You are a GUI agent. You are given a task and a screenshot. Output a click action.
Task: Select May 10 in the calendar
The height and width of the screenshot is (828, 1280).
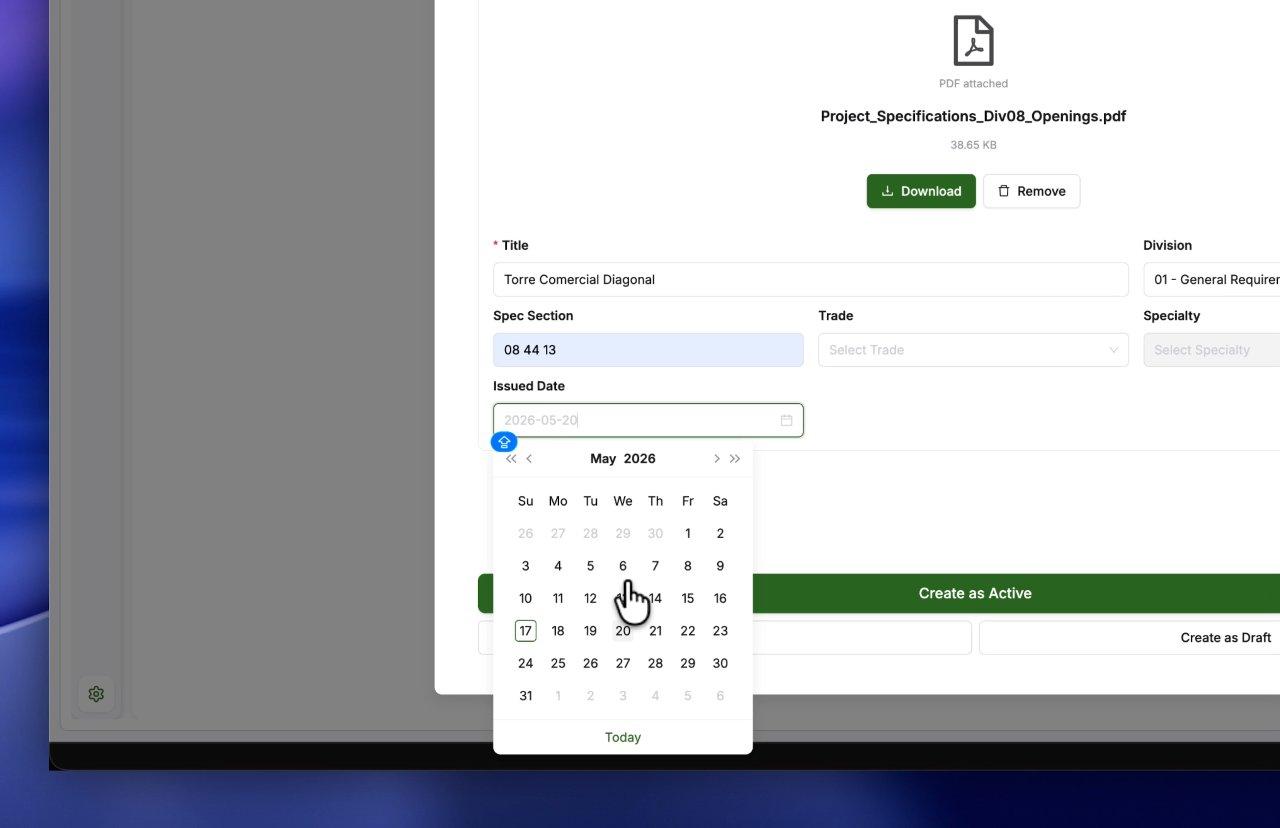pos(526,599)
